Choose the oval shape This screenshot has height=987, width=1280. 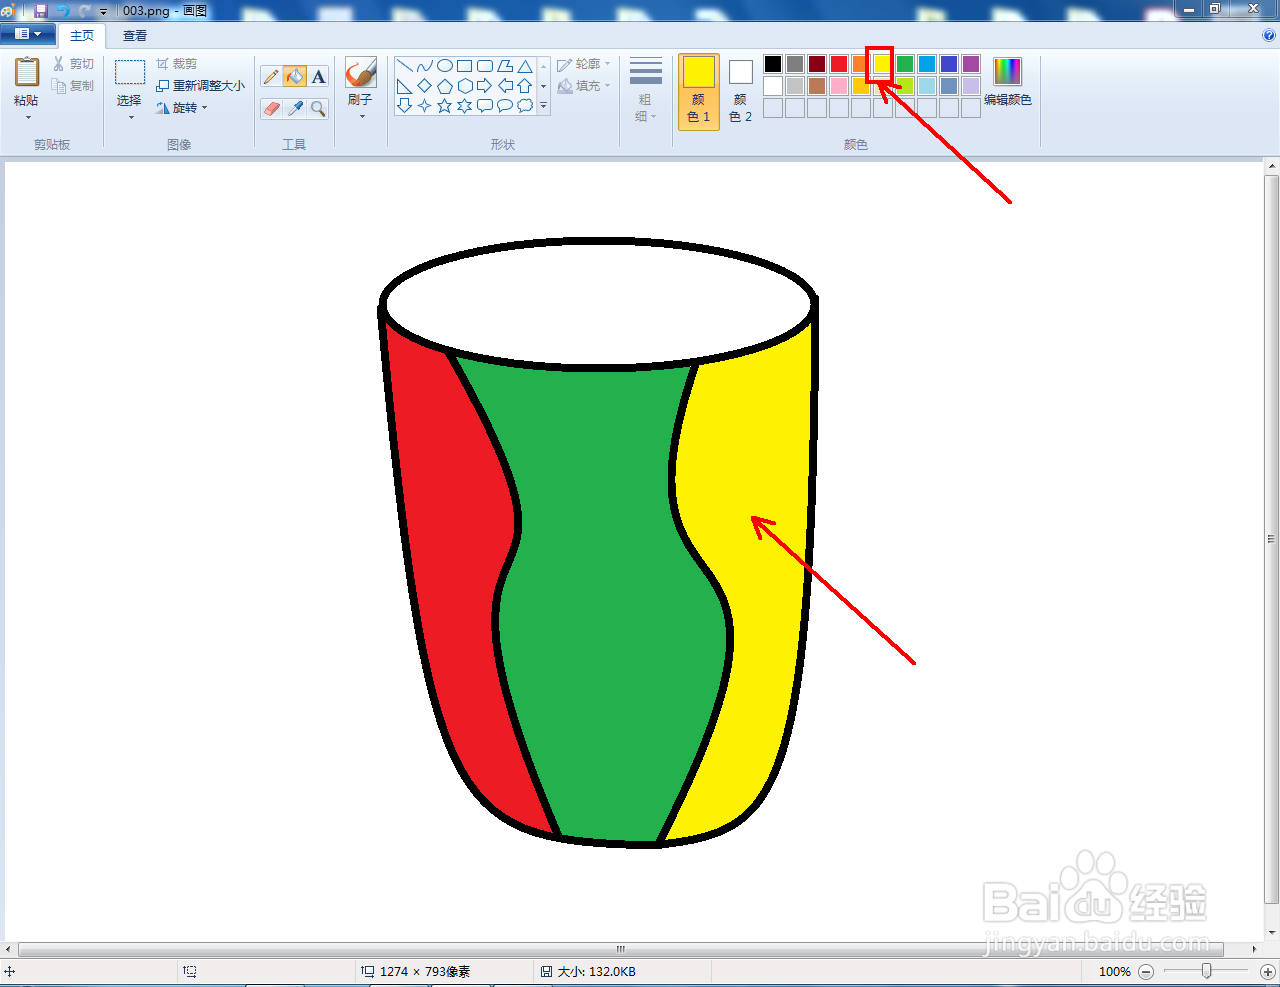tap(445, 66)
